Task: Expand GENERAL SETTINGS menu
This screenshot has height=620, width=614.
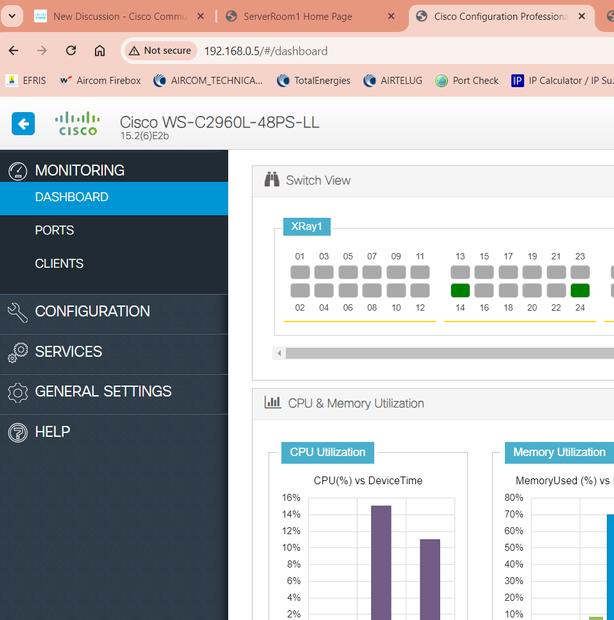Action: coord(103,391)
